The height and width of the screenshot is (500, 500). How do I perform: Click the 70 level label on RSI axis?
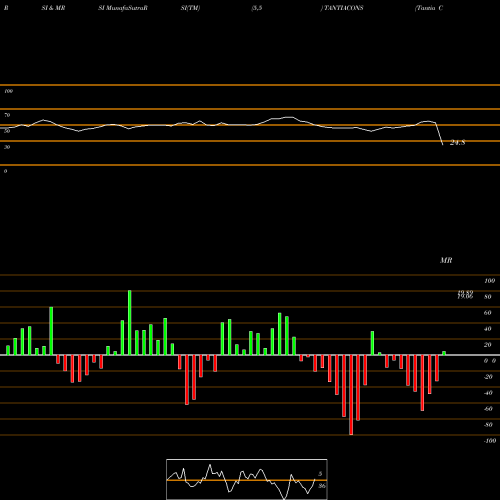7,115
